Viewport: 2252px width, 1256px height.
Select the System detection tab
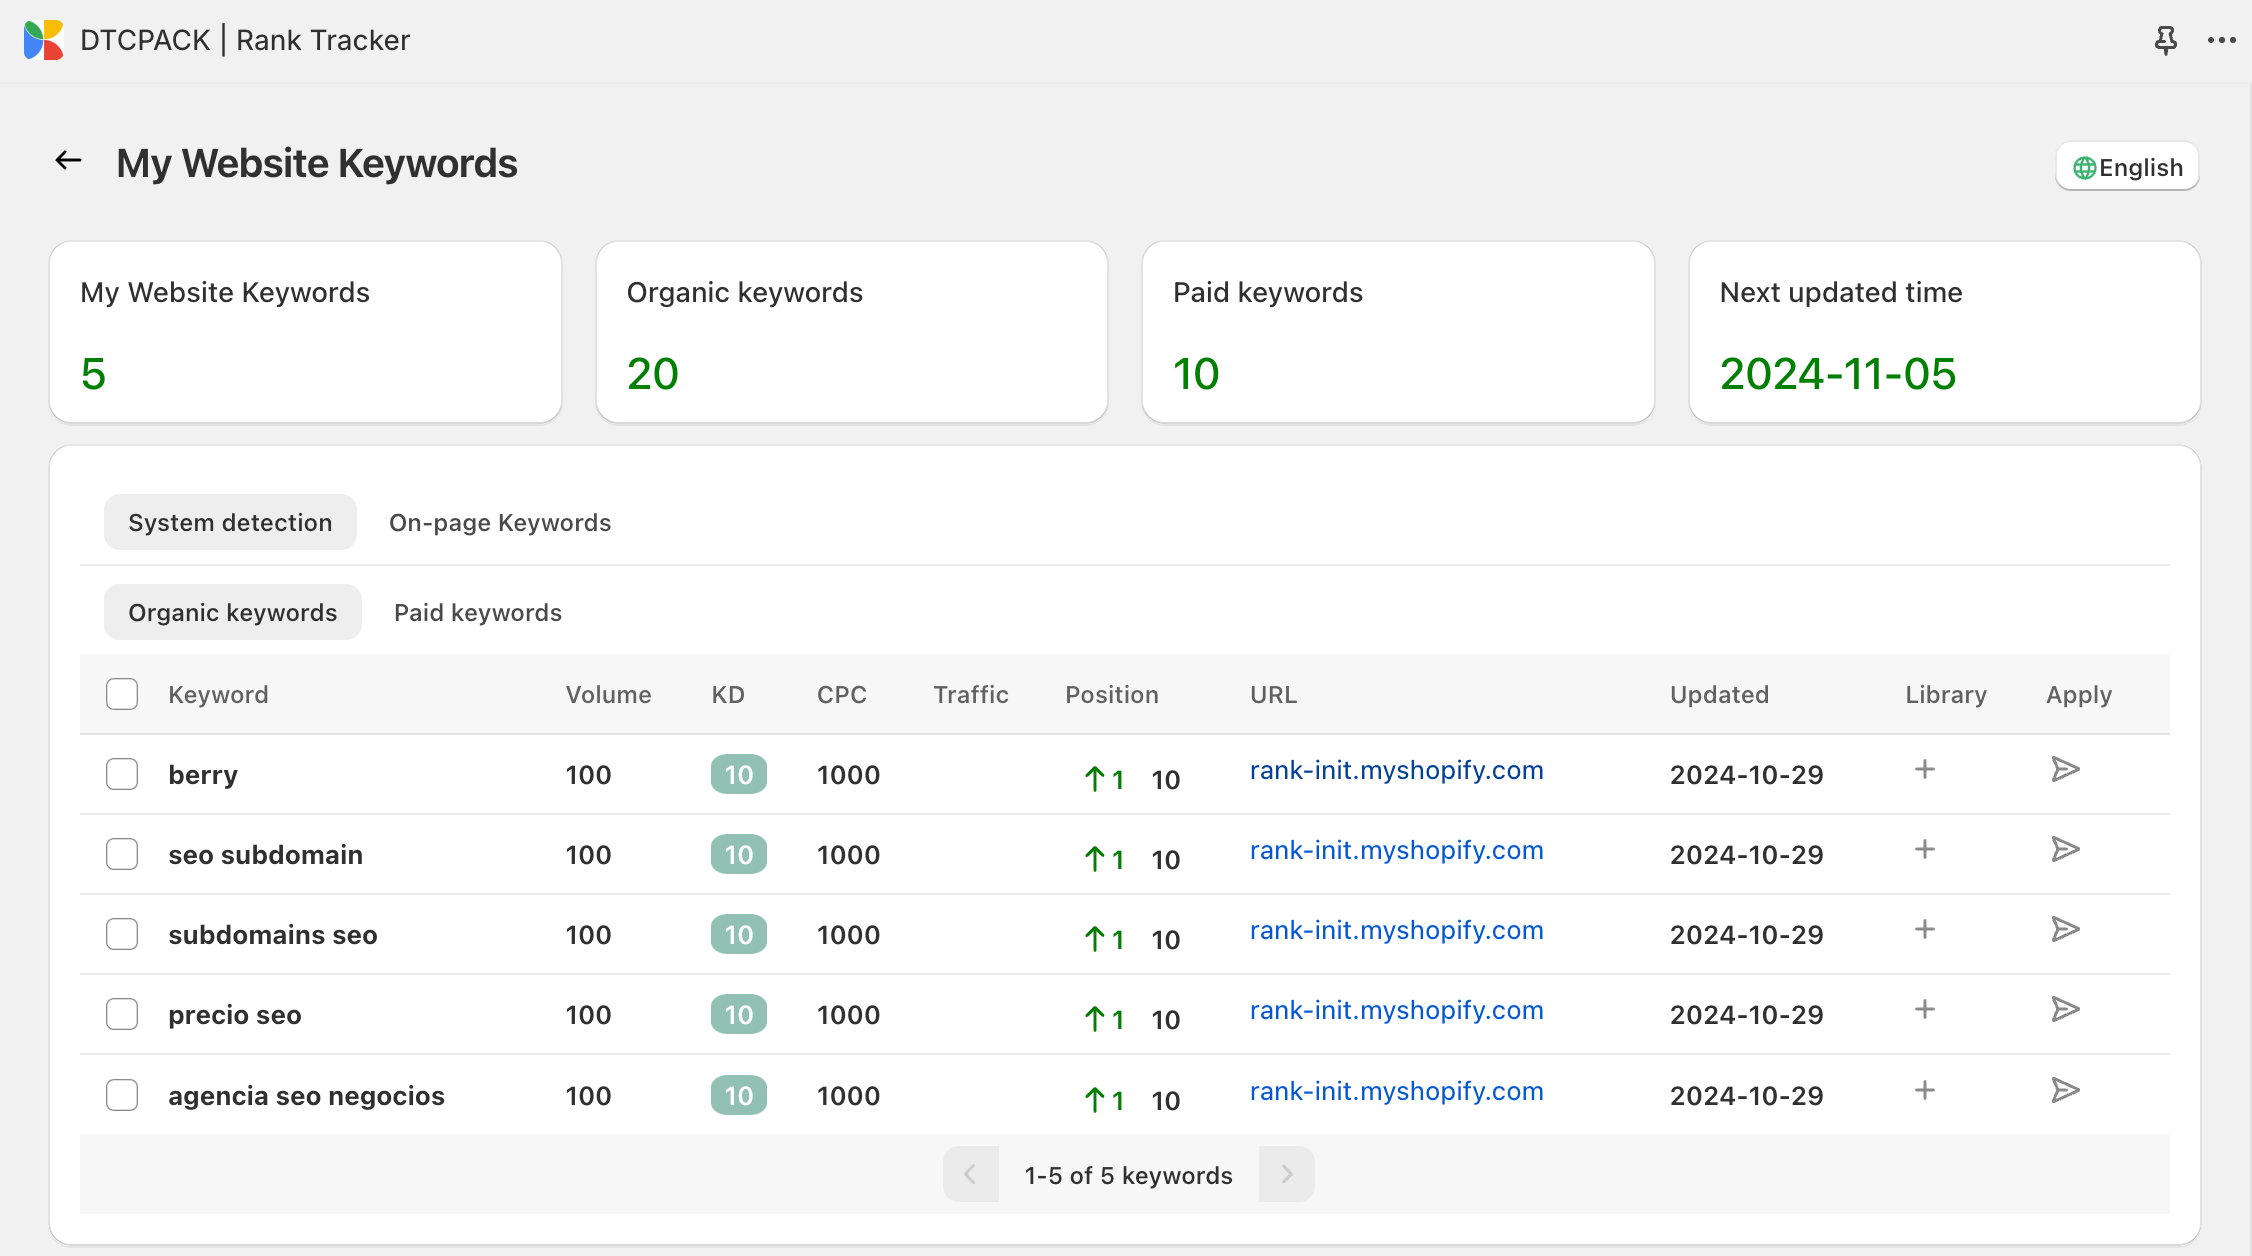tap(230, 522)
